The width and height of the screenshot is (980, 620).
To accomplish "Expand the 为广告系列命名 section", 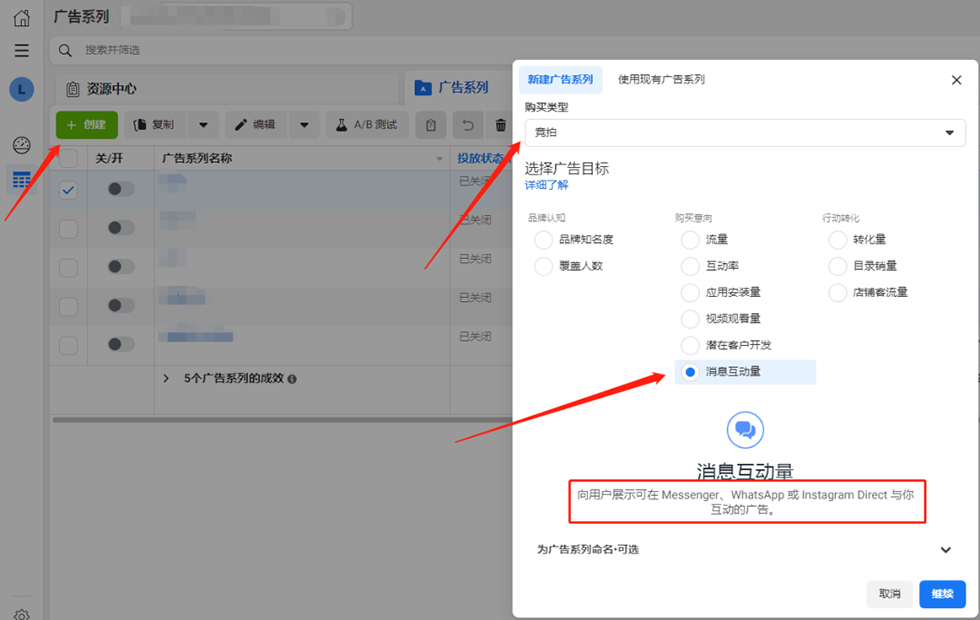I will point(945,550).
